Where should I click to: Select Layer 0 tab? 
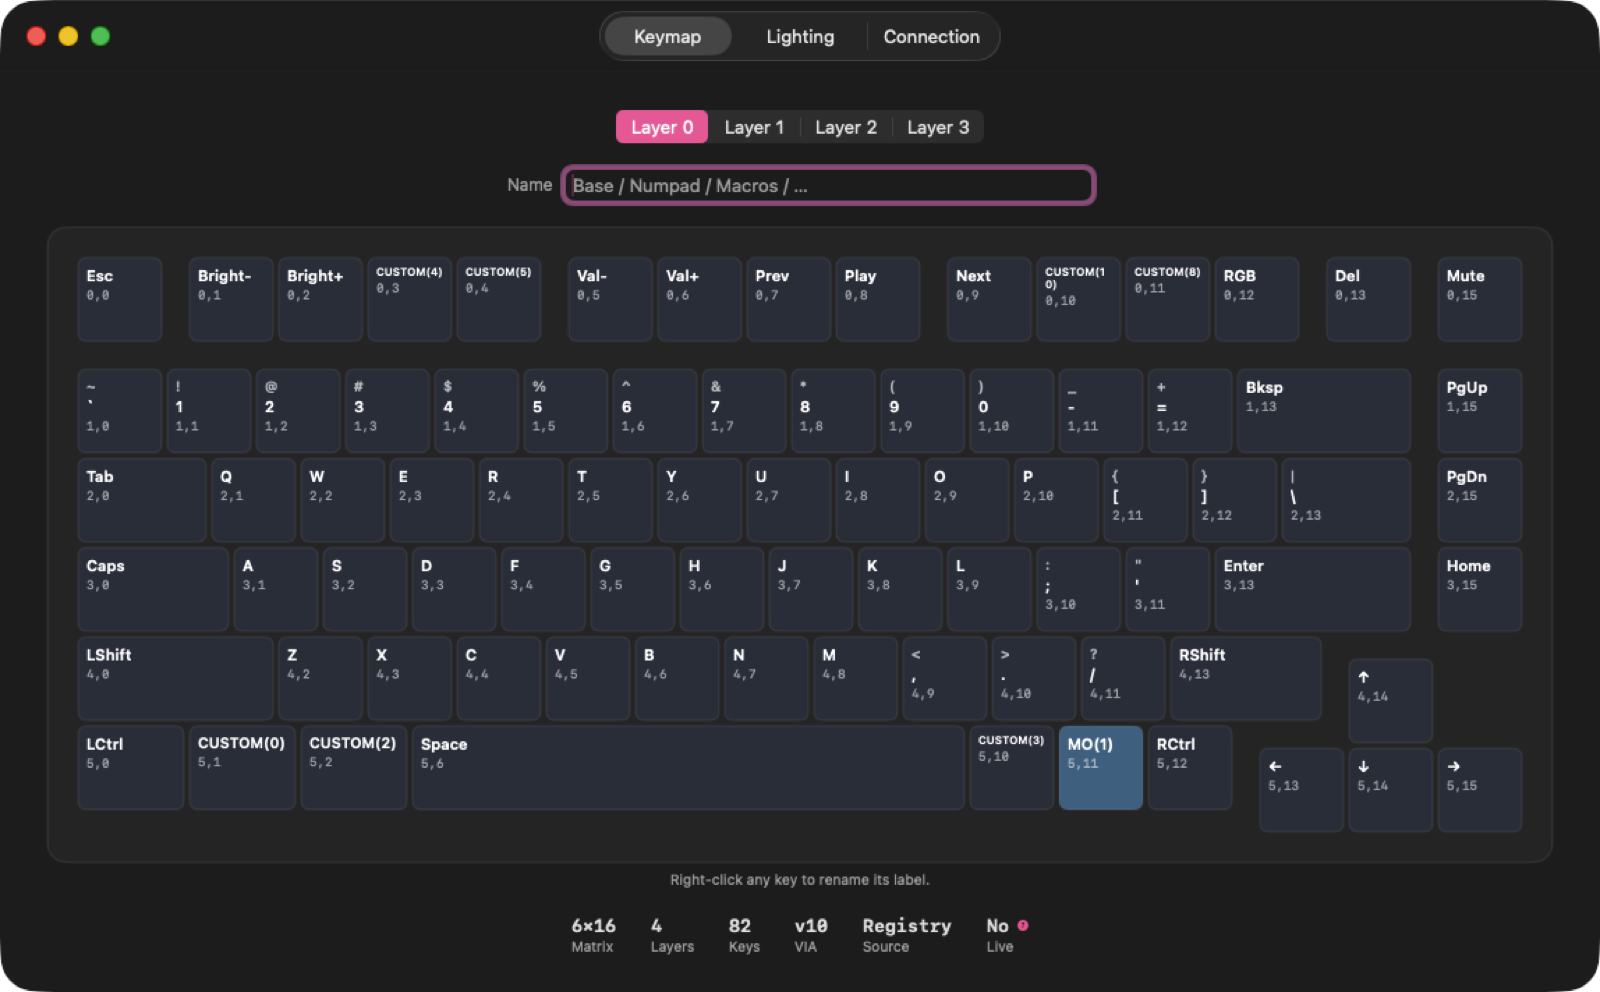point(662,127)
